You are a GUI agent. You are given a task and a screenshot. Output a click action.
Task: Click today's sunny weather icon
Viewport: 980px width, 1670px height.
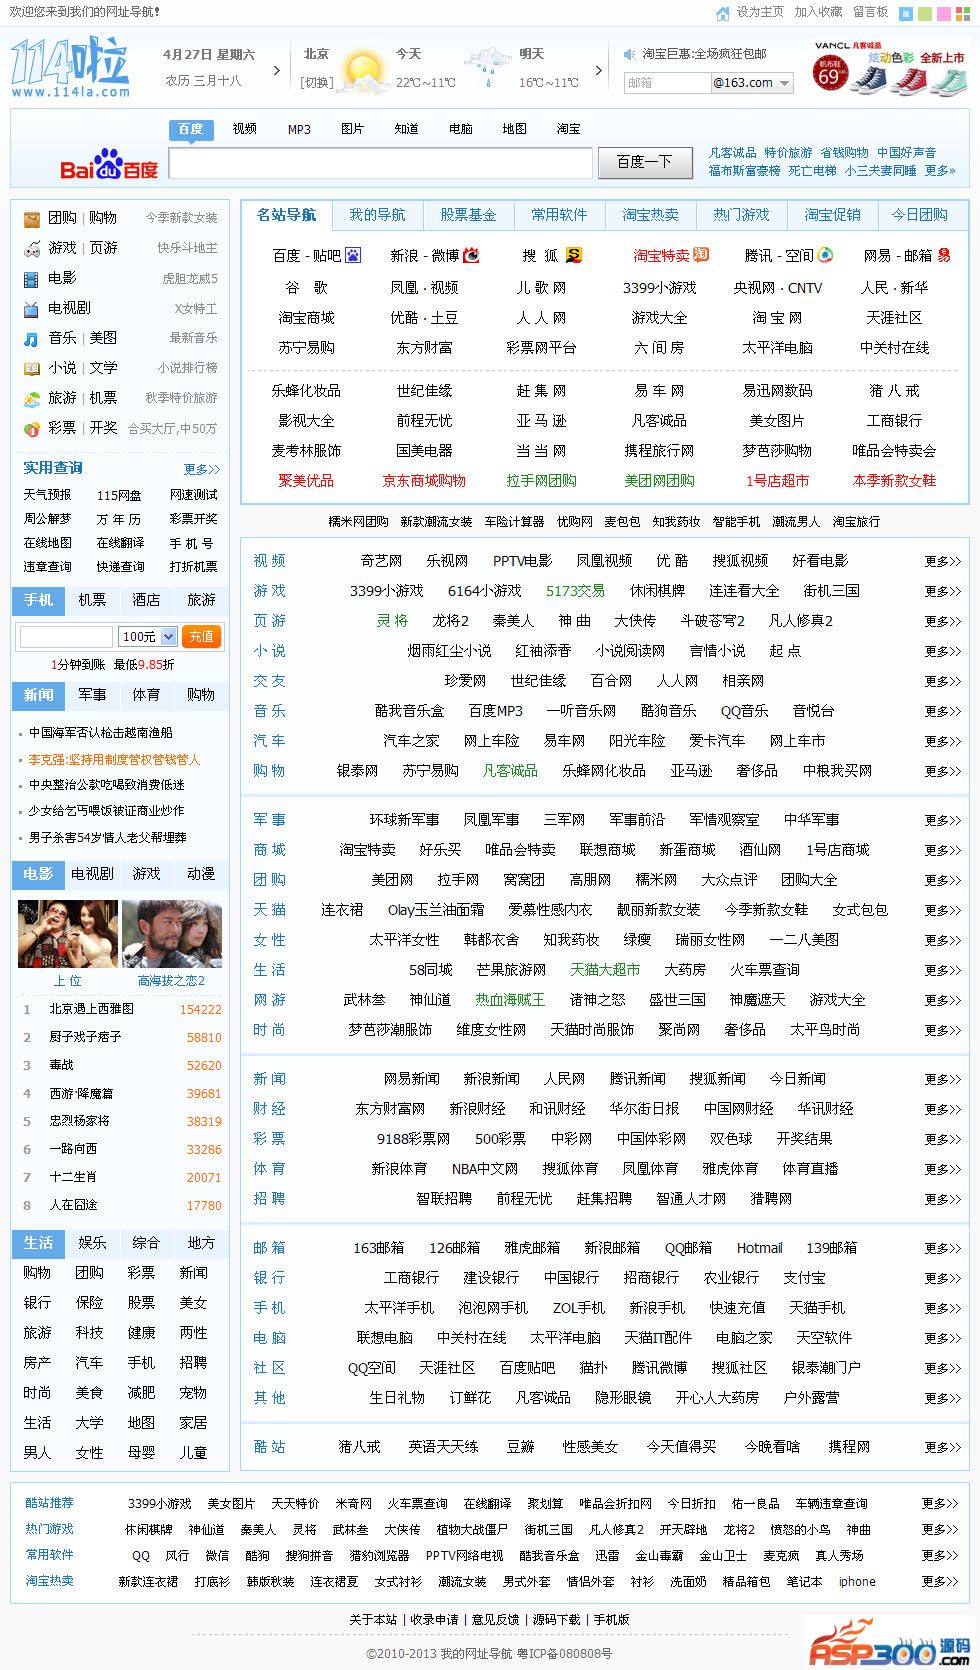click(x=363, y=72)
